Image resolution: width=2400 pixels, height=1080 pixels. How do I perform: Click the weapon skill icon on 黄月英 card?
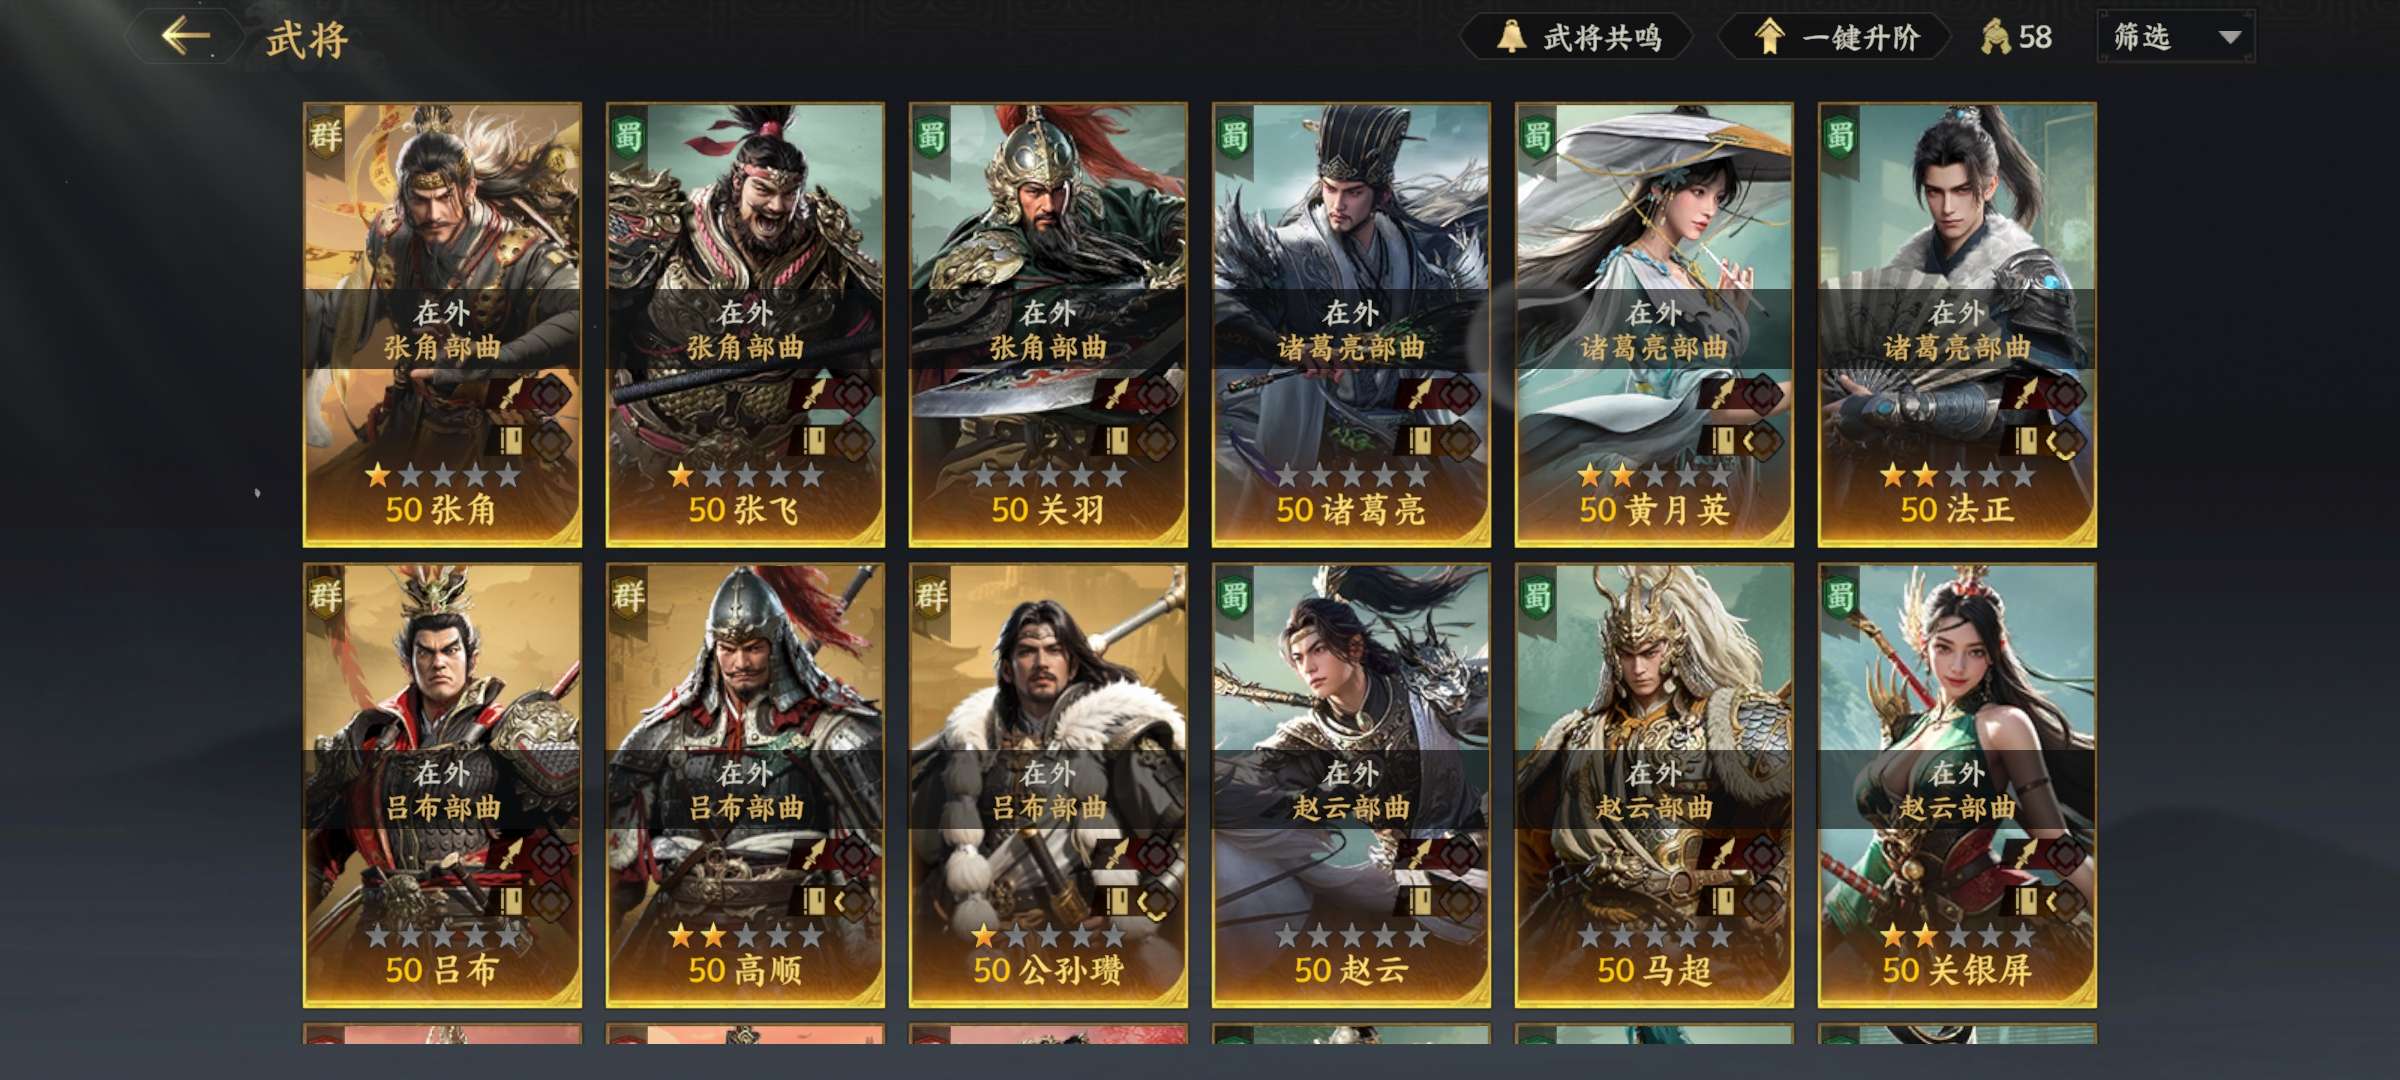coord(1722,394)
